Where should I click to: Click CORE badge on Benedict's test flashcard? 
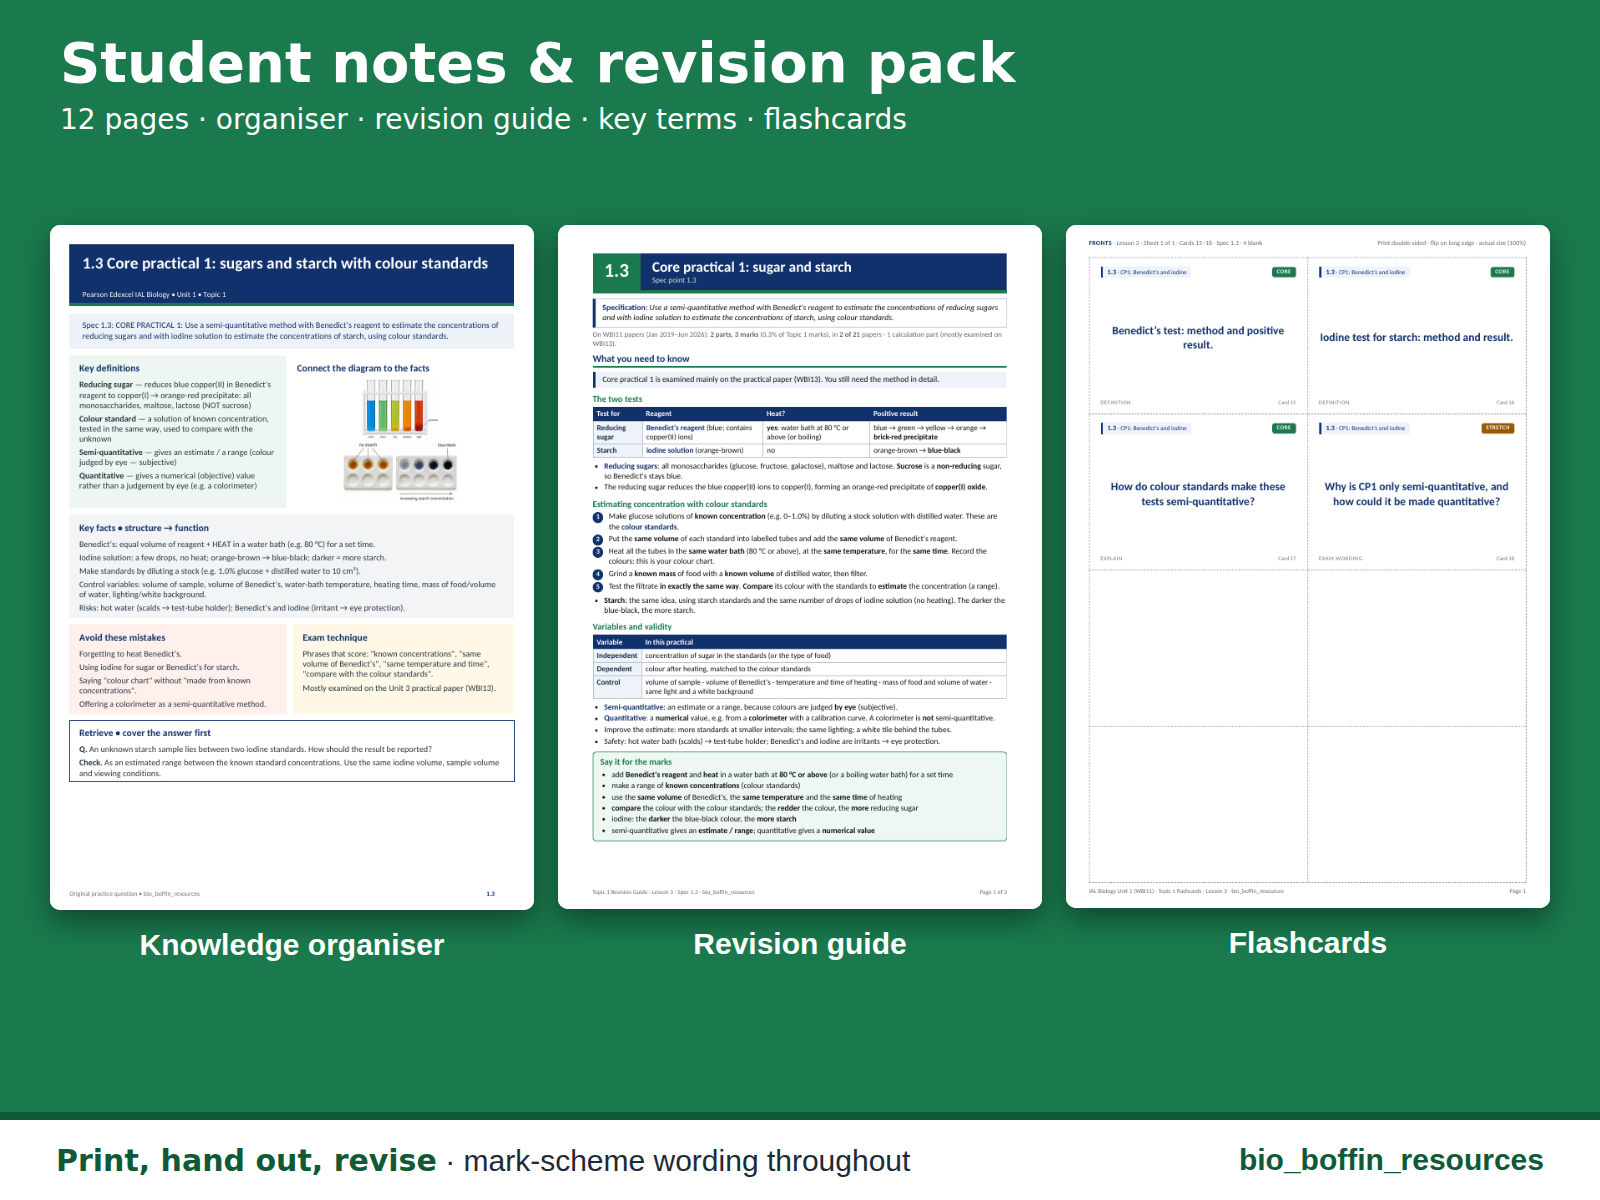[x=1283, y=272]
